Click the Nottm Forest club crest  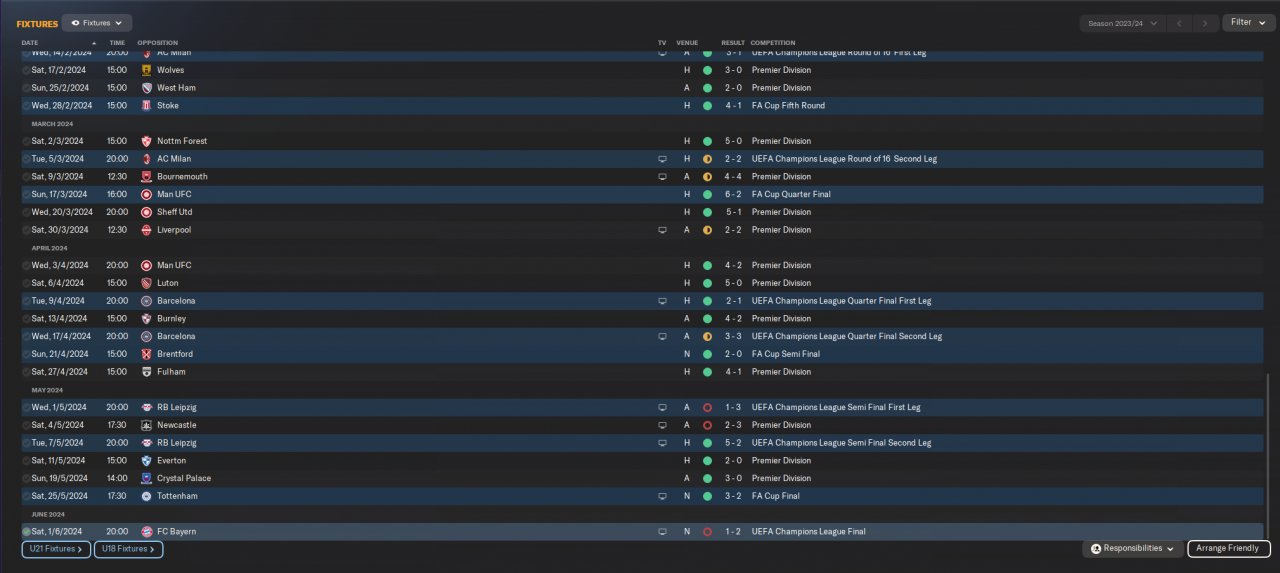pos(147,141)
